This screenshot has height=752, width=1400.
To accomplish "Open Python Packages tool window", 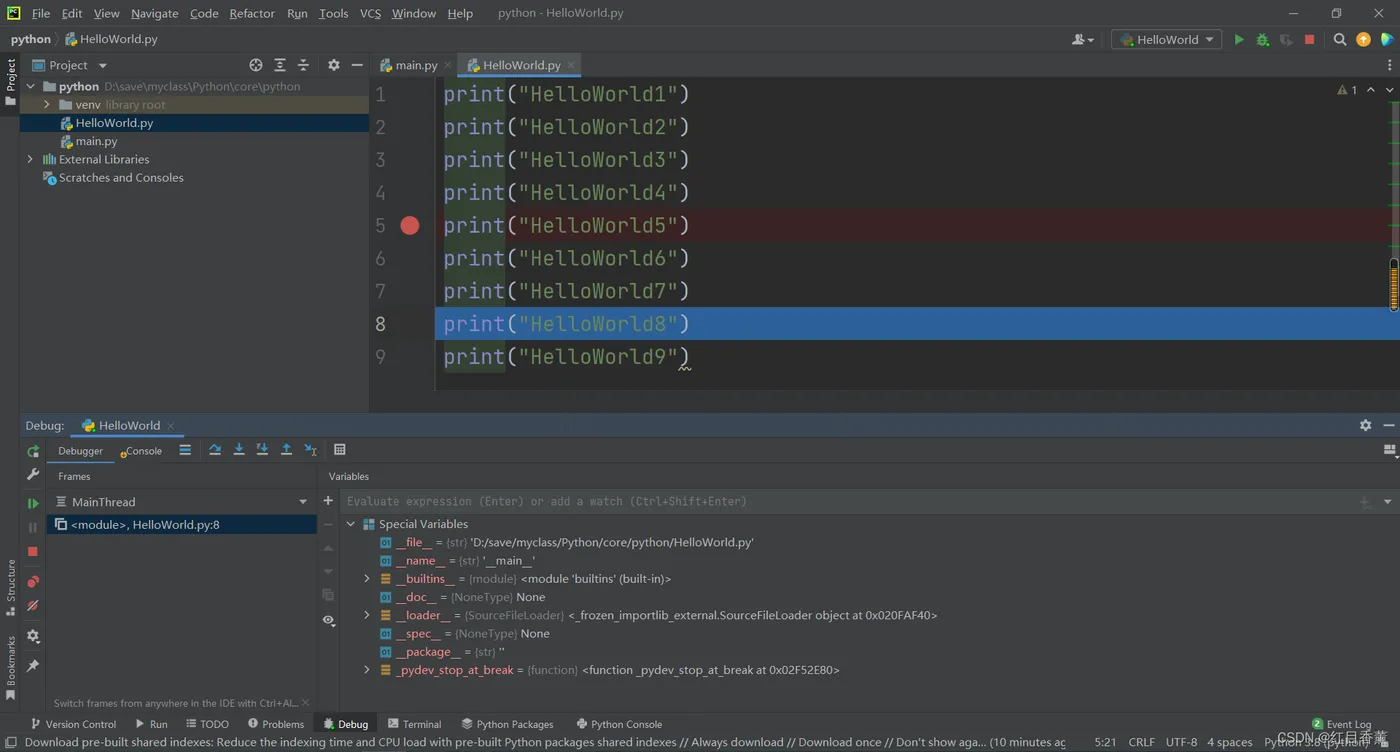I will pos(507,724).
